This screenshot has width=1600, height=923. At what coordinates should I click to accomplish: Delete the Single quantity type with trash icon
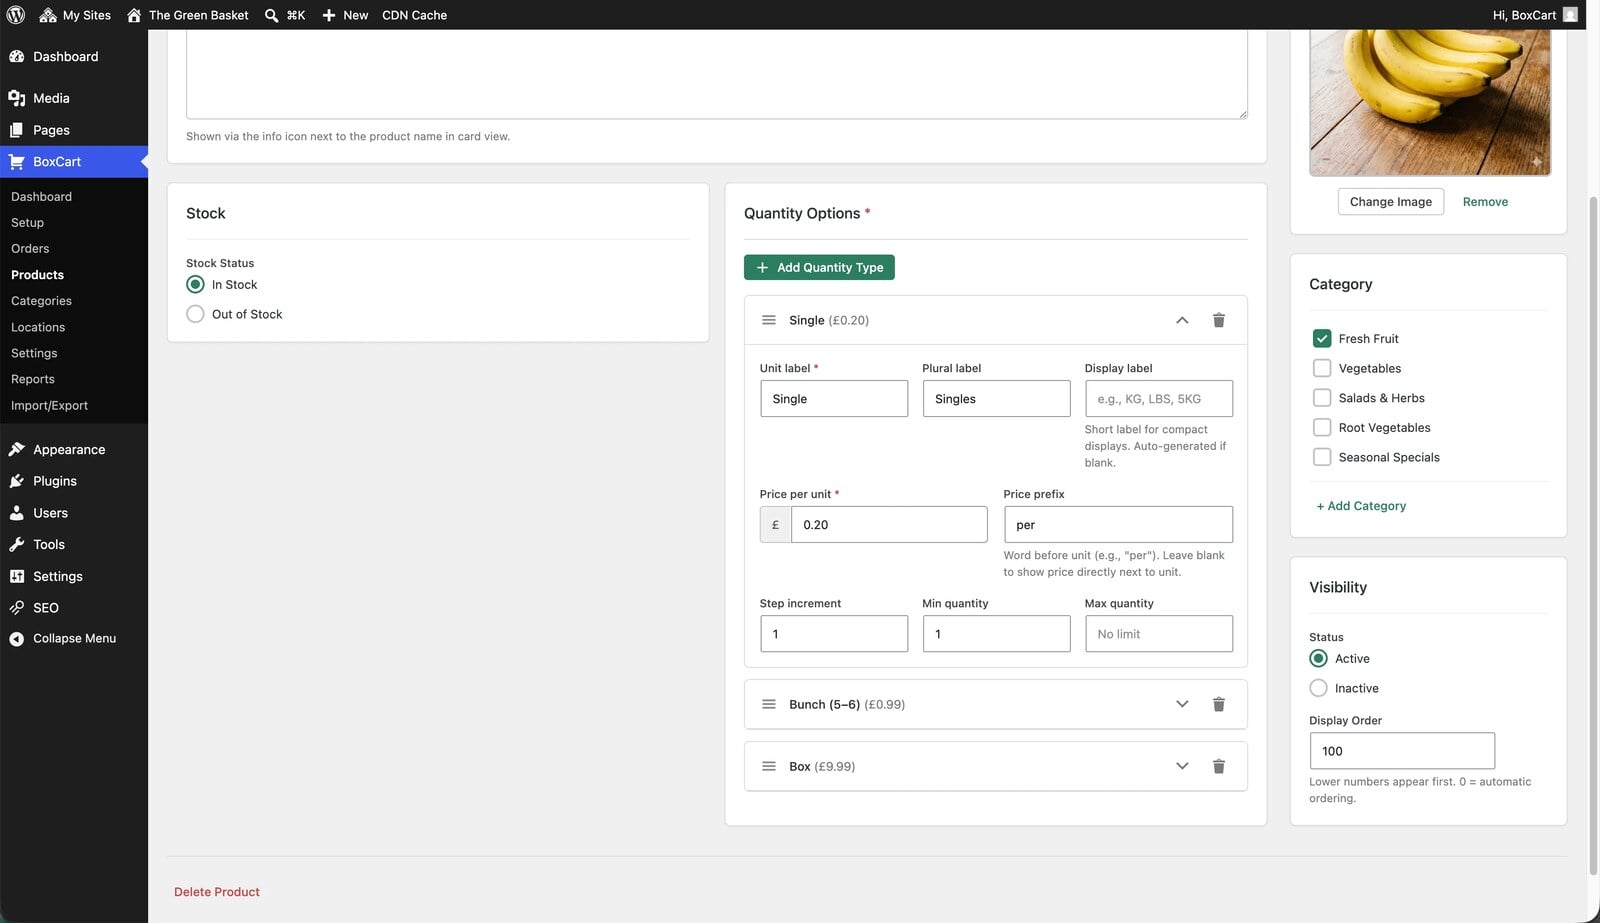click(1218, 320)
